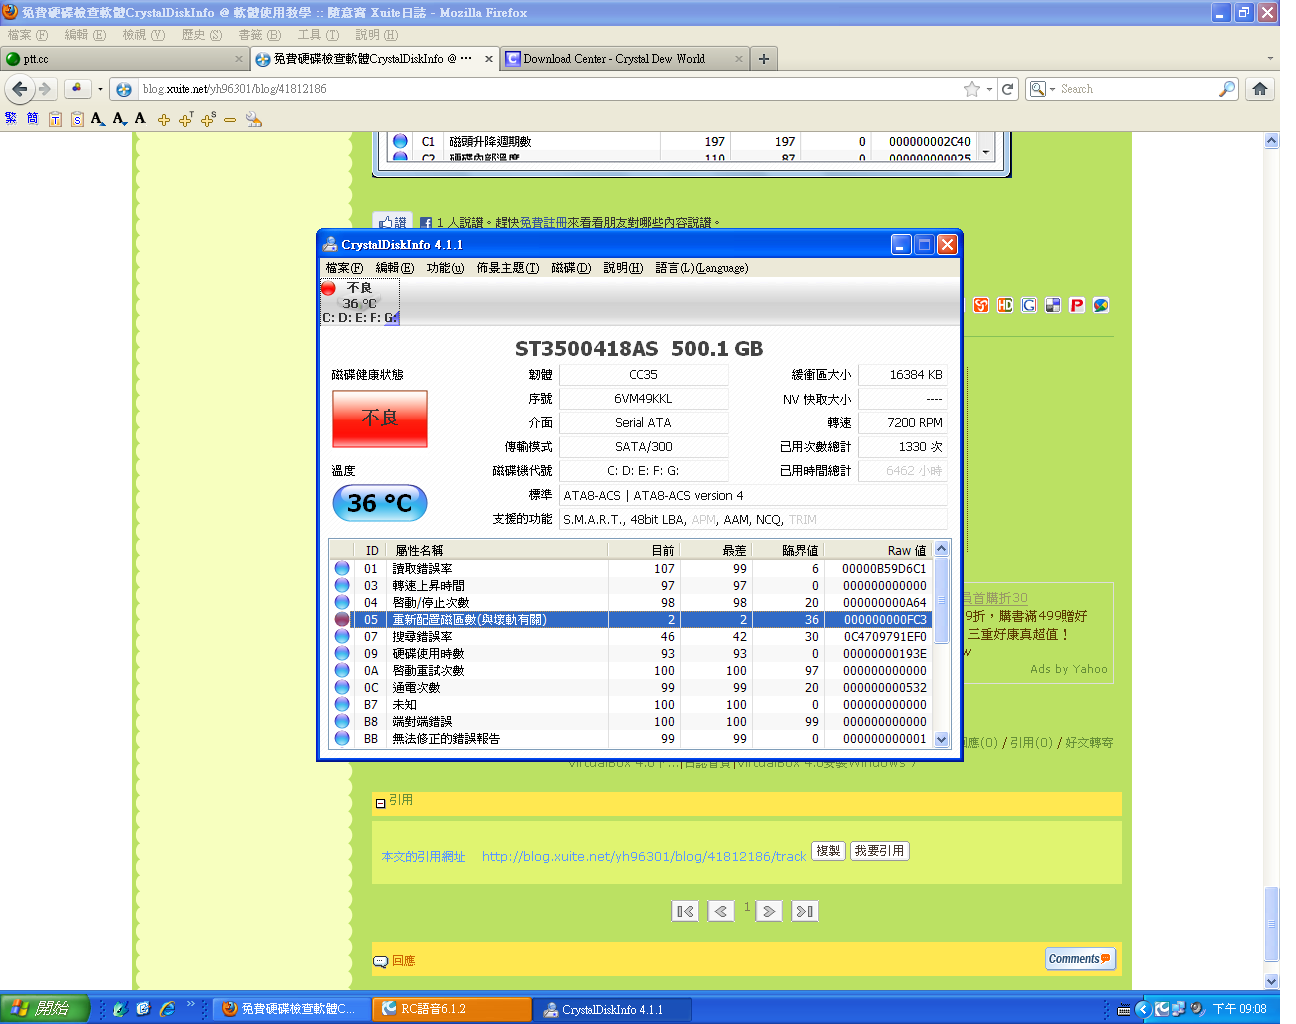Screen dimensions: 1296x1024
Task: Click minus zoom-out toolbar icon
Action: point(230,120)
